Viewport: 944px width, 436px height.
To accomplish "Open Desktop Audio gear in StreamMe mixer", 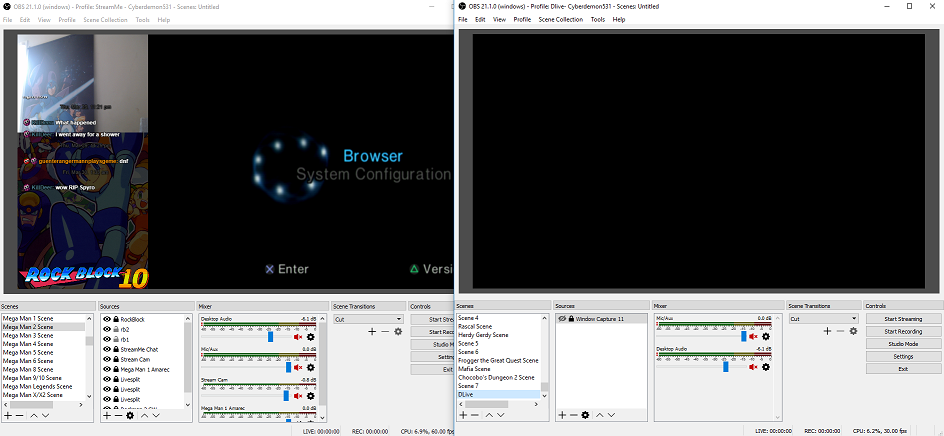I will coord(311,337).
